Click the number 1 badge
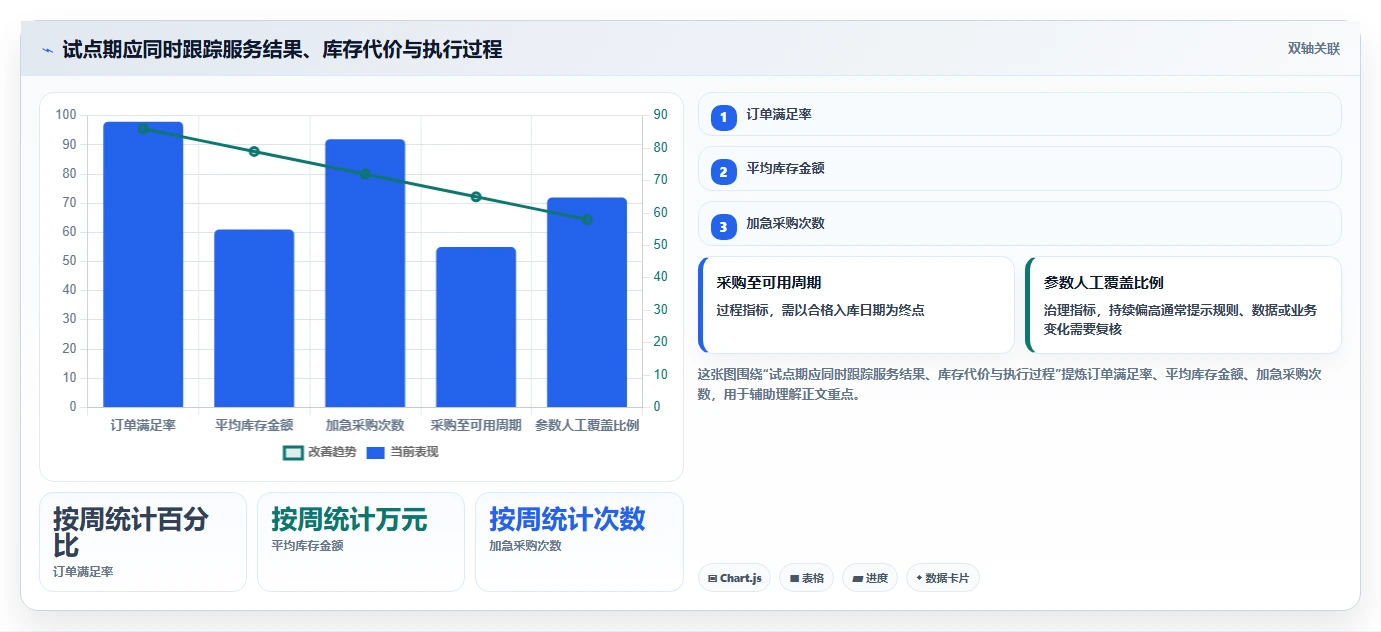Viewport: 1381px width, 632px height. [724, 117]
